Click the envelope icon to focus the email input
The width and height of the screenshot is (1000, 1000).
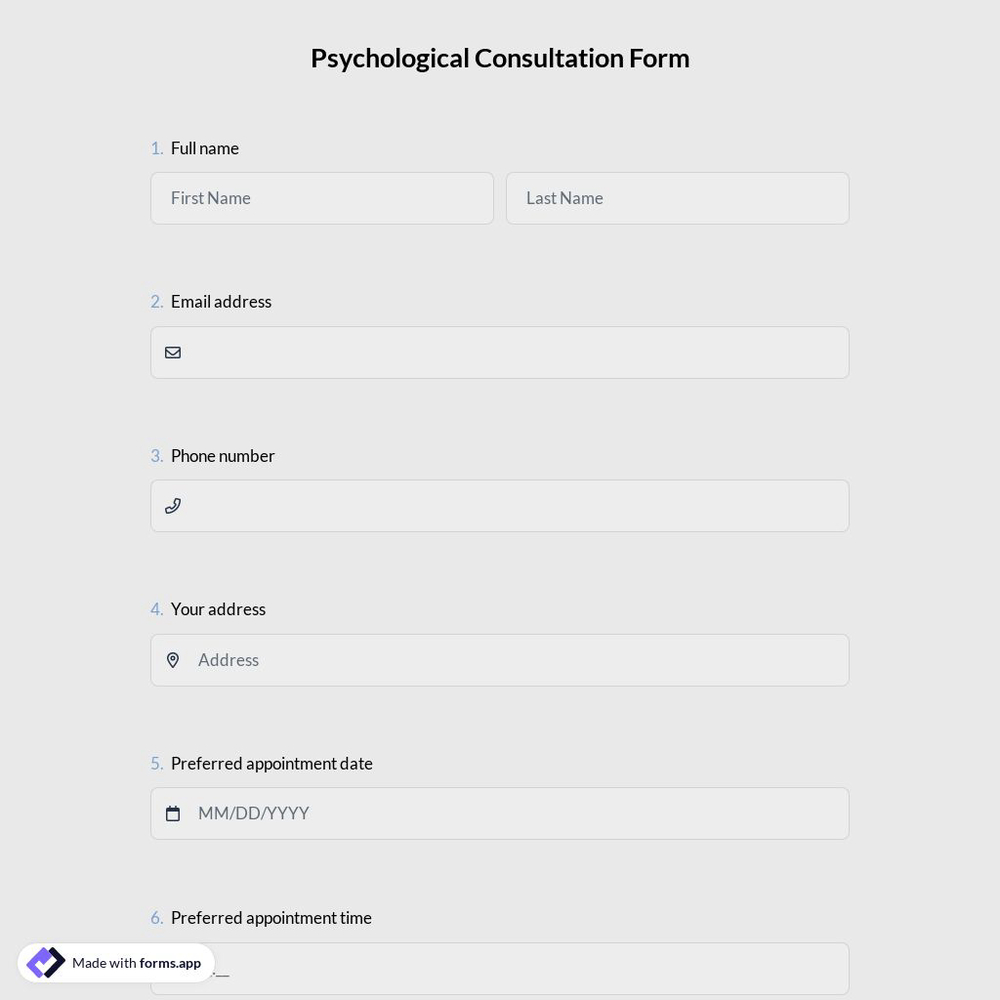point(173,352)
